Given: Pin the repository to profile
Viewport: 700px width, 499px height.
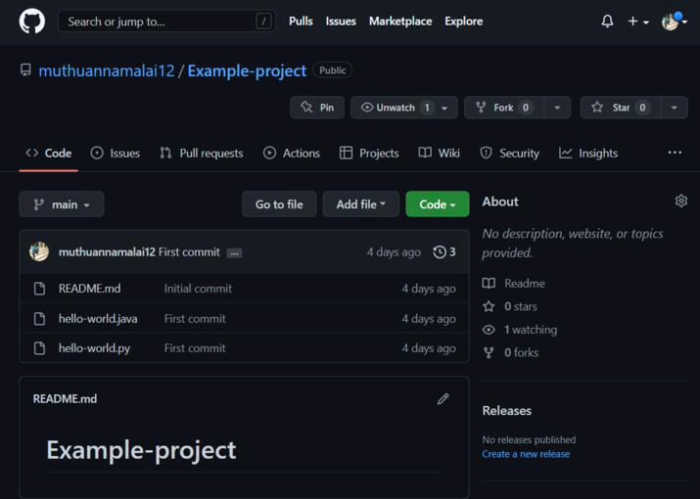Looking at the screenshot, I should tap(317, 107).
